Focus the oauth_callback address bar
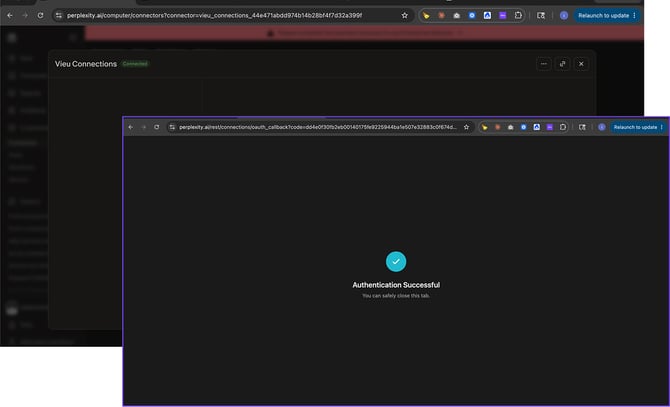Viewport: 670px width, 407px height. [317, 127]
